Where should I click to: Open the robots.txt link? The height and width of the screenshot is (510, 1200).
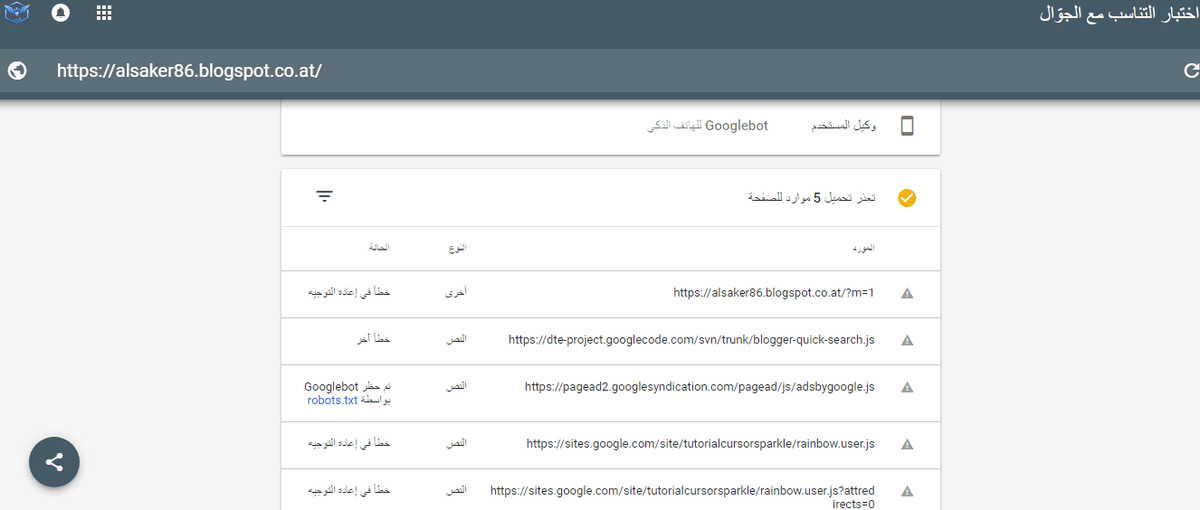tap(333, 401)
